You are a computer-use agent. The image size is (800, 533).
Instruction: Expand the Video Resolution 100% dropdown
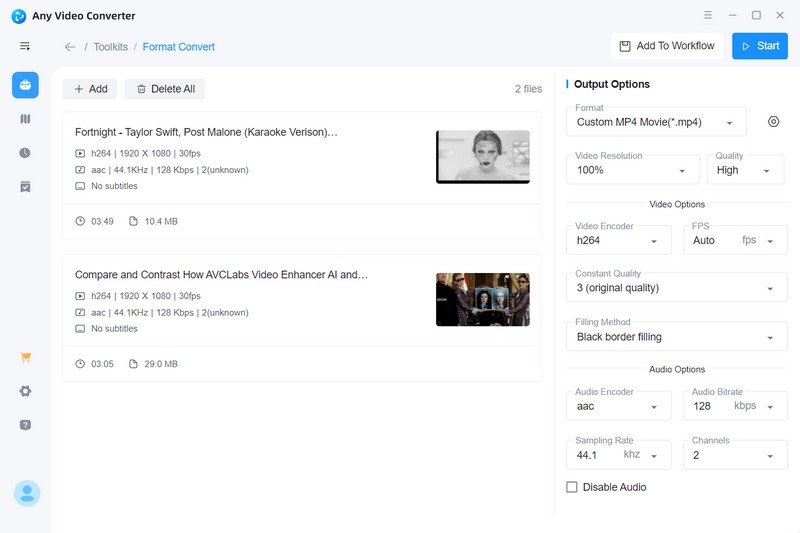point(633,170)
